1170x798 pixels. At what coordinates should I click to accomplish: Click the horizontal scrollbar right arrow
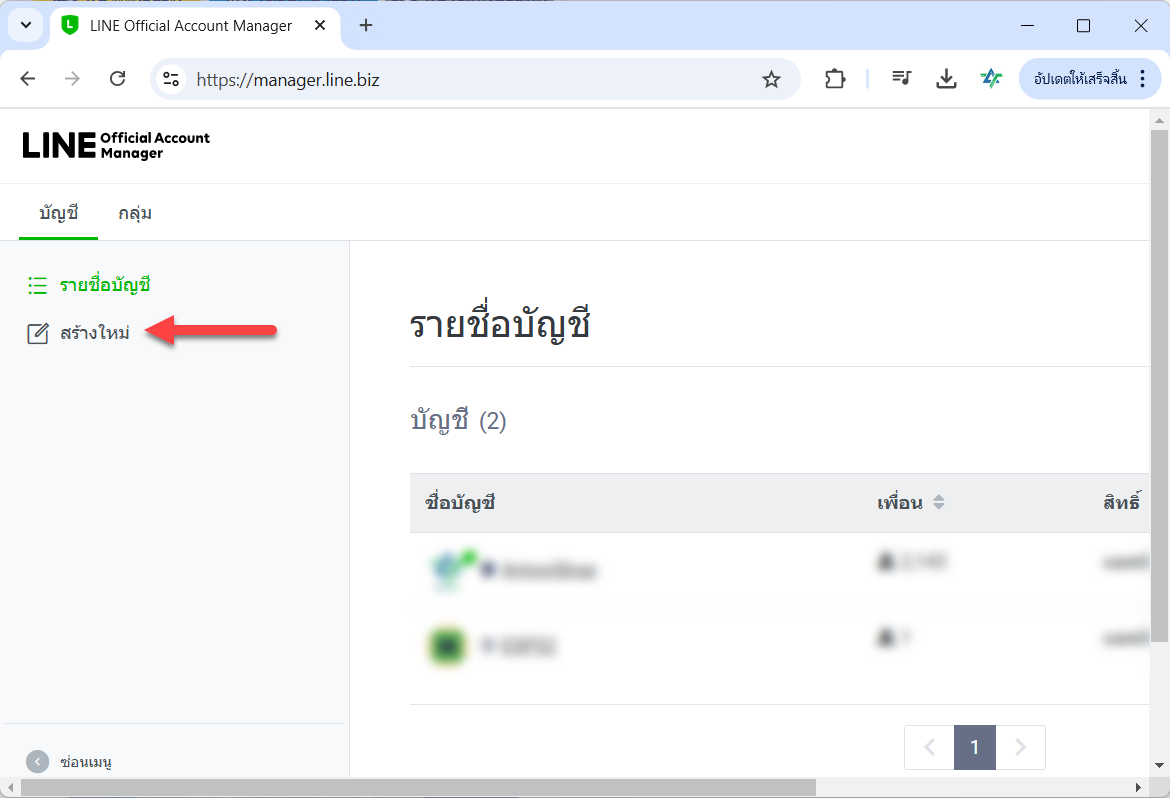point(1138,788)
